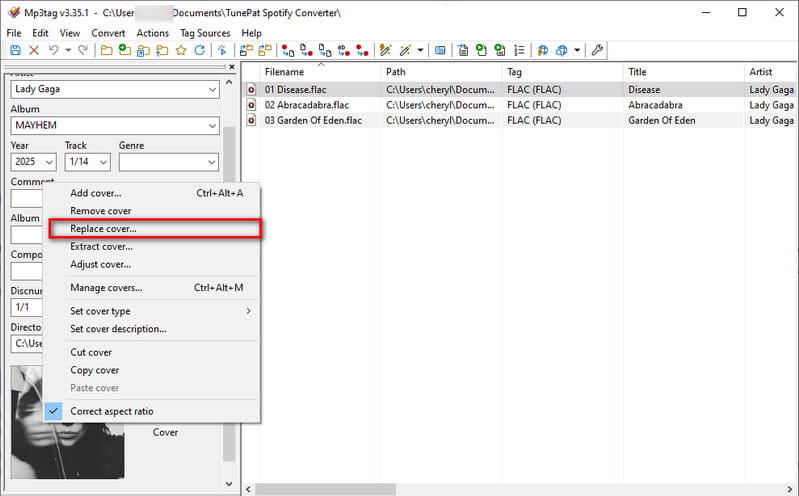The width and height of the screenshot is (799, 496).
Task: Open the Track dropdown showing 1/14
Action: point(103,162)
